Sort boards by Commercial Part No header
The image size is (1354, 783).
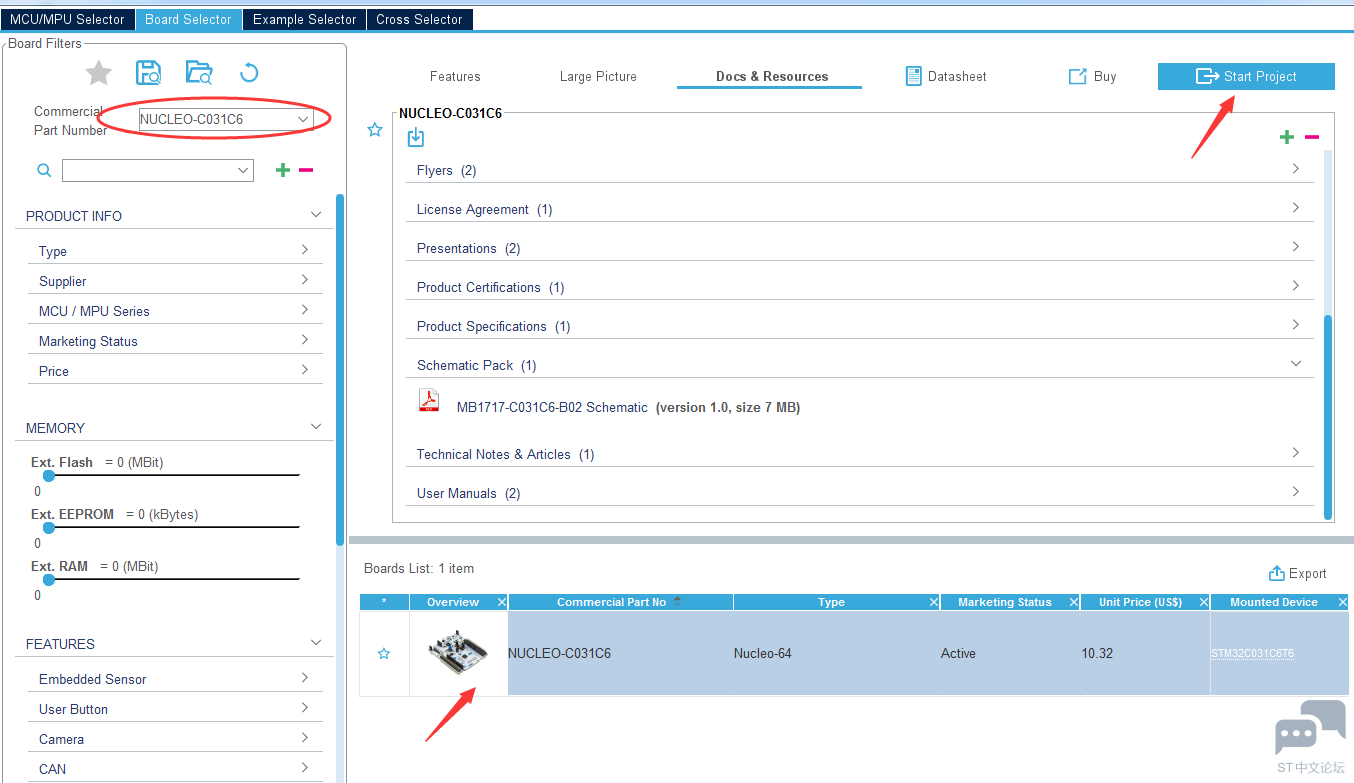click(620, 602)
